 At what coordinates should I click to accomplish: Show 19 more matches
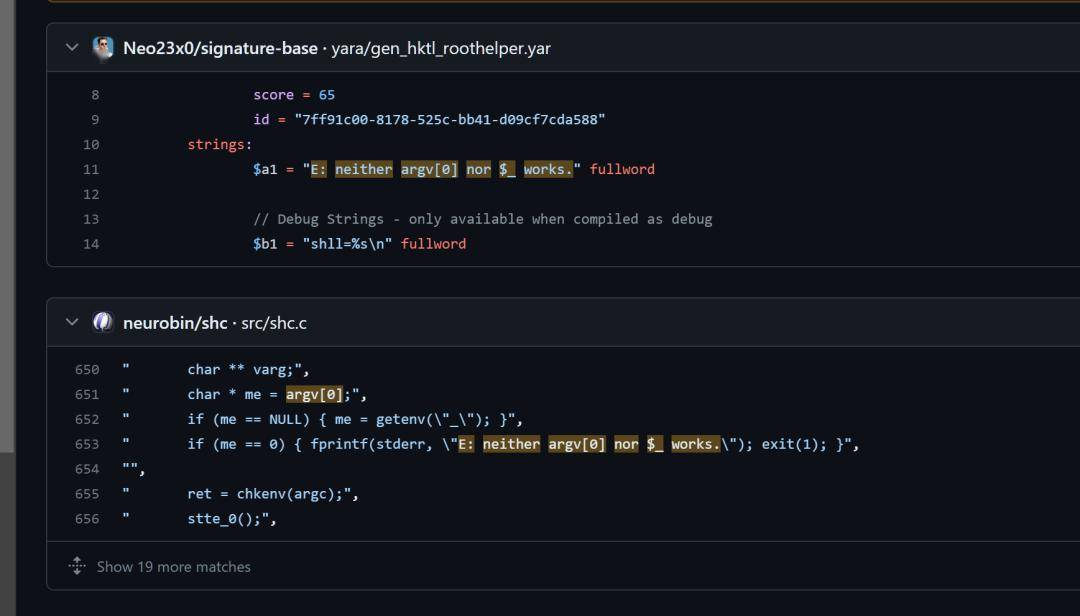174,566
